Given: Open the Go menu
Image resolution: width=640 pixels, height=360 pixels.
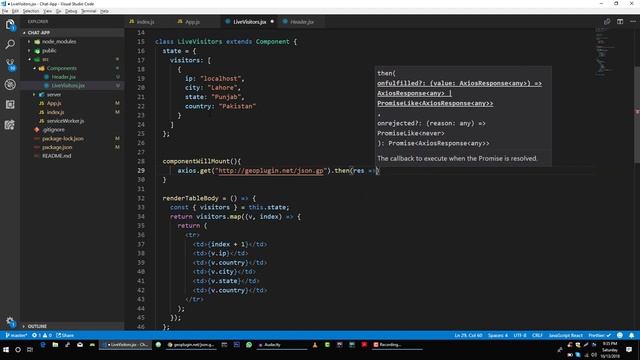Looking at the screenshot, I should (58, 11).
